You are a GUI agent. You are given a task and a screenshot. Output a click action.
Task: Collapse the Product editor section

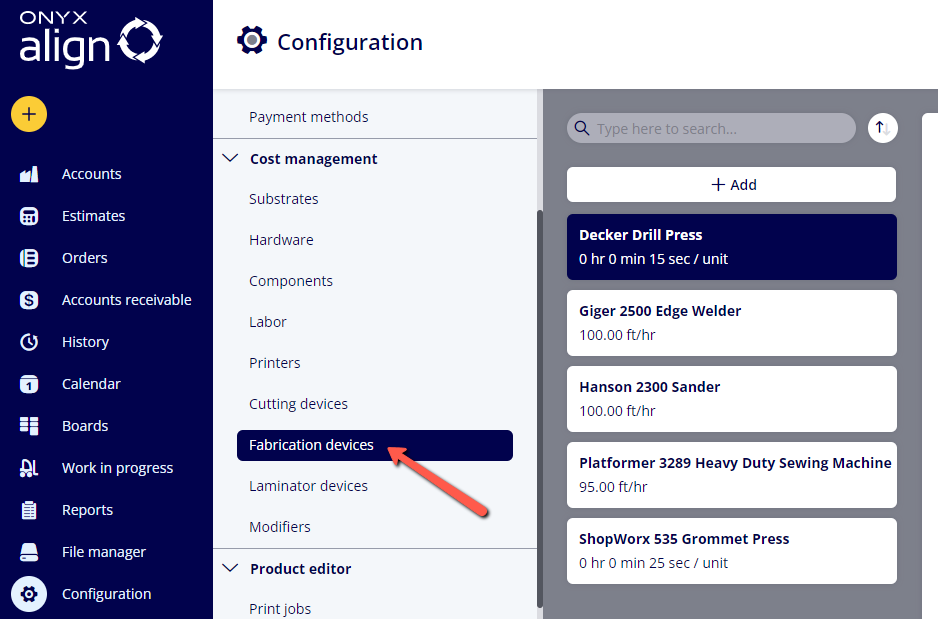(x=230, y=568)
